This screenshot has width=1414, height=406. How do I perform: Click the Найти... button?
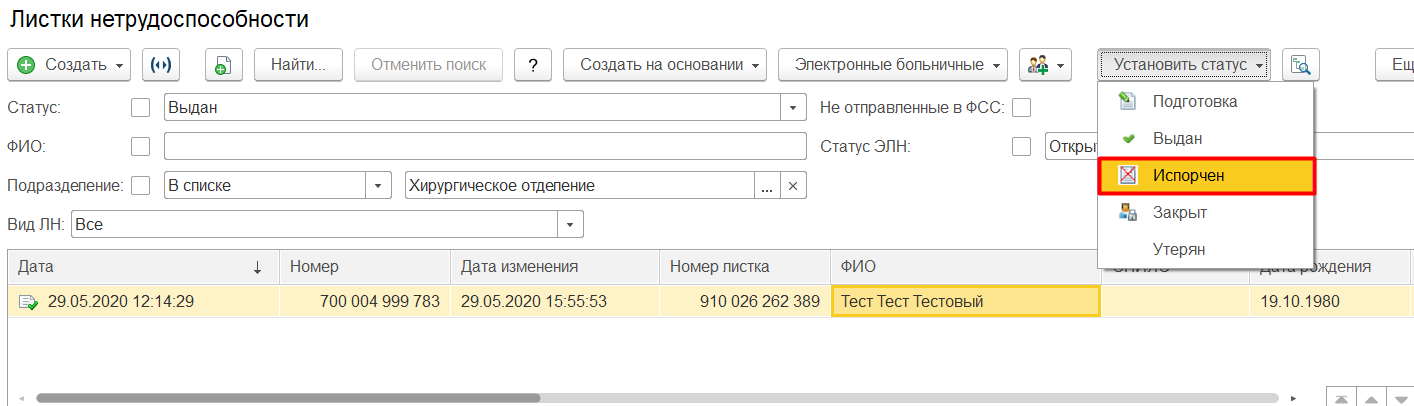click(x=299, y=65)
